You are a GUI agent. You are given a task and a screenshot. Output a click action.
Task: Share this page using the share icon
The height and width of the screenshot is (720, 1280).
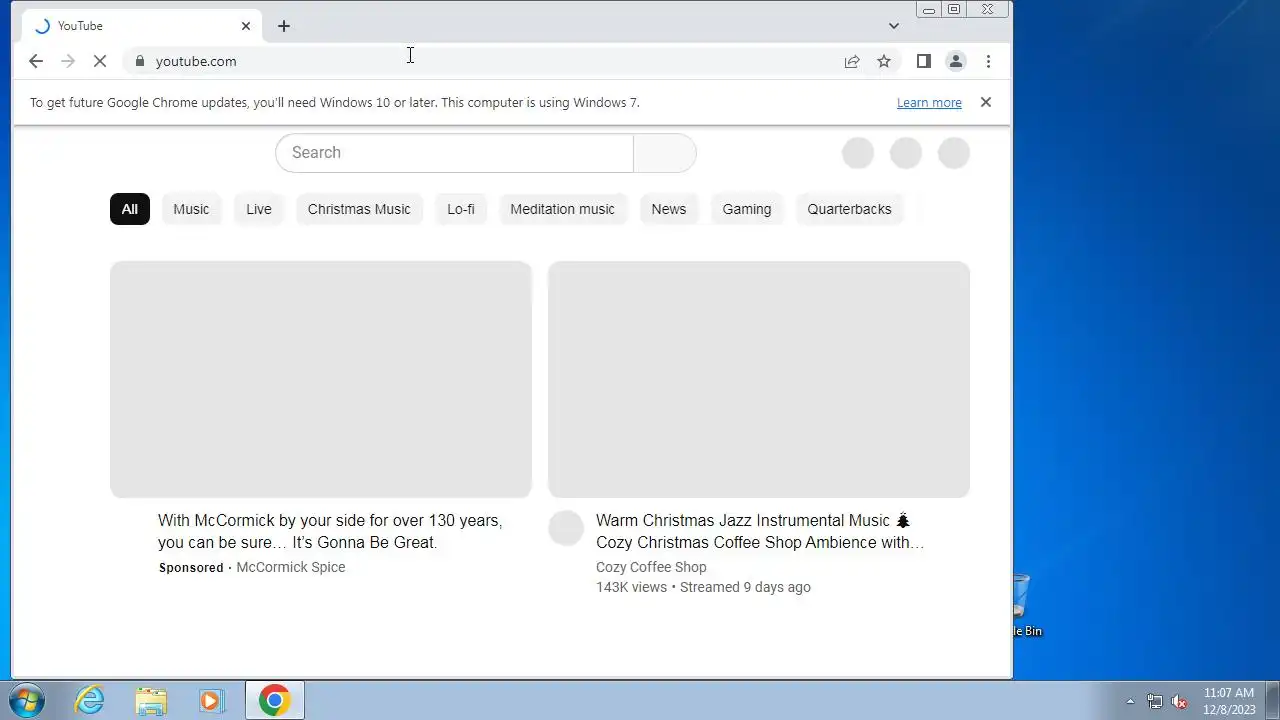pos(852,61)
